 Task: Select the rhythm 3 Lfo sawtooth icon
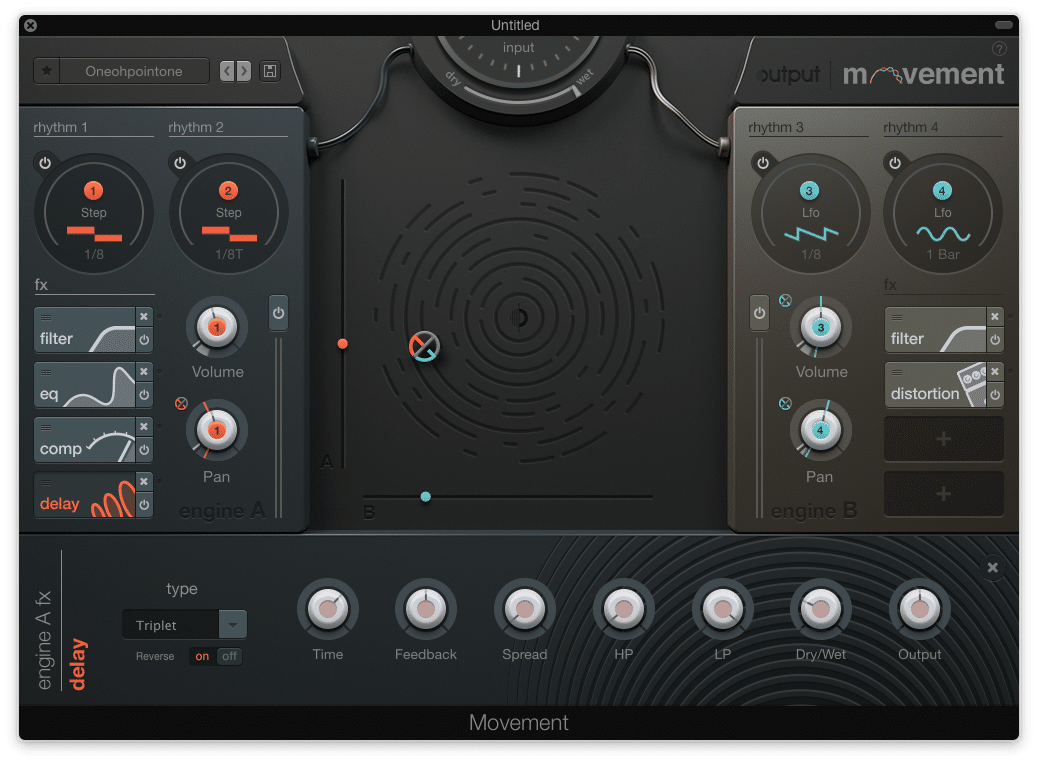(x=811, y=234)
